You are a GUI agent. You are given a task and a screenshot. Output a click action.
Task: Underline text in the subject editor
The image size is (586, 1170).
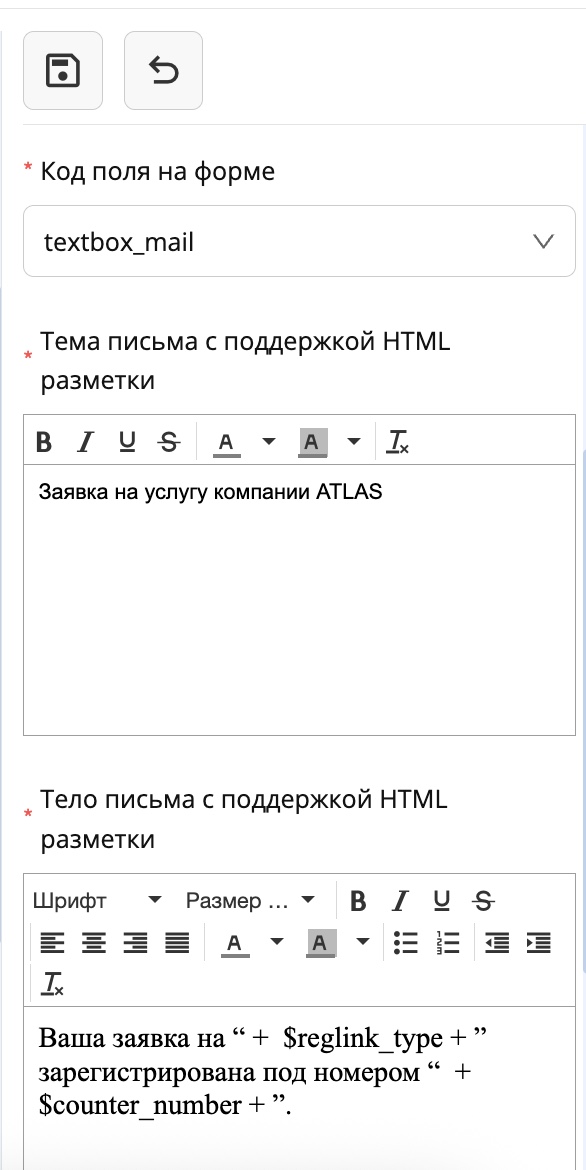[126, 440]
